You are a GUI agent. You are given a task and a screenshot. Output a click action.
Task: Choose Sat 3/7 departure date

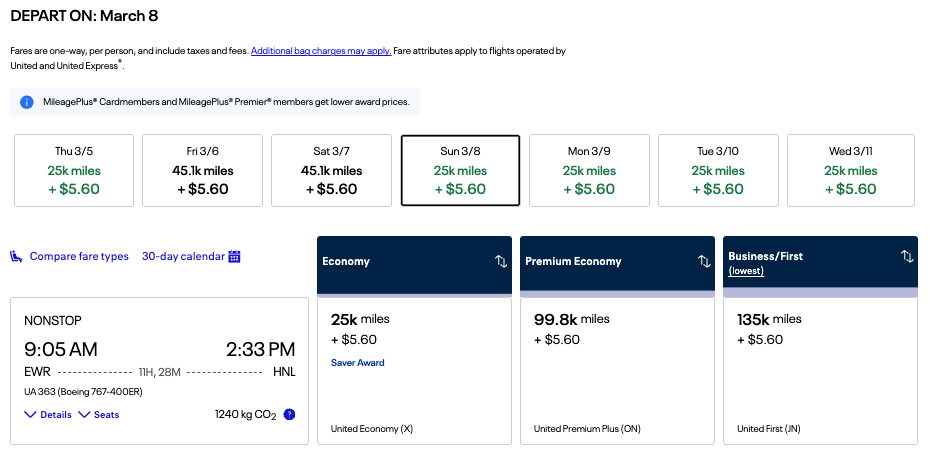coord(331,171)
